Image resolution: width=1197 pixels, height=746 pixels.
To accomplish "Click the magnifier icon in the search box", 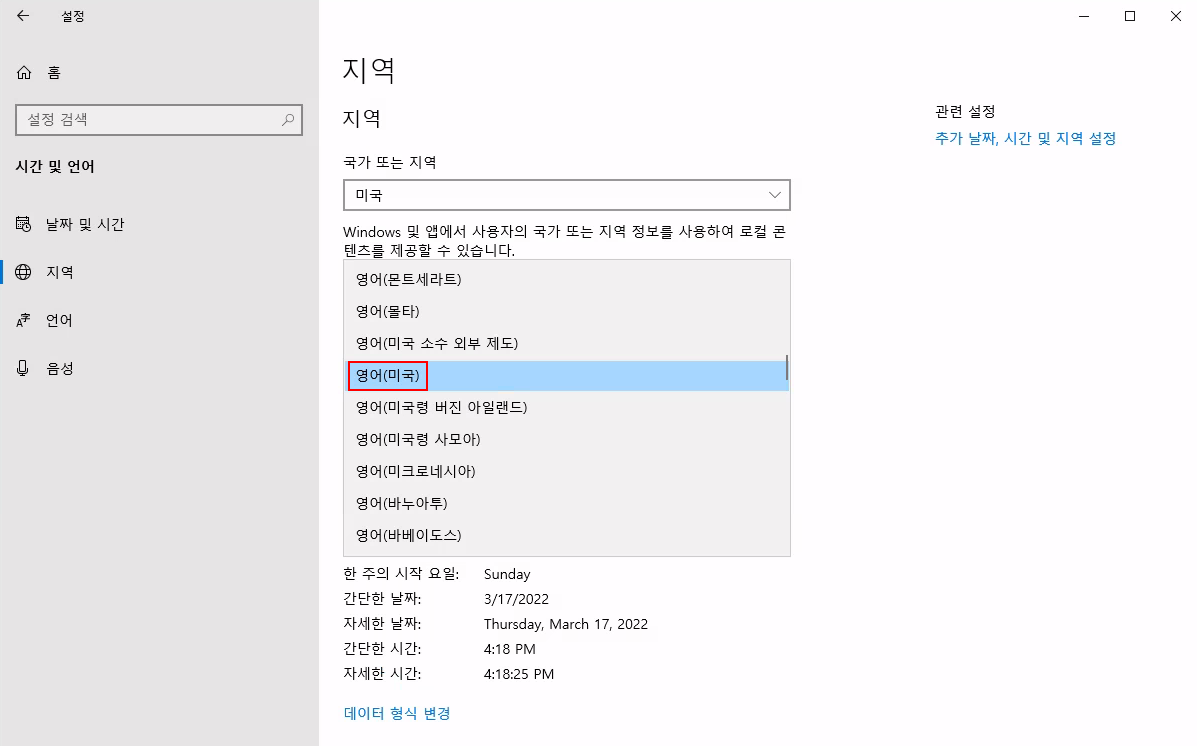I will pos(288,119).
